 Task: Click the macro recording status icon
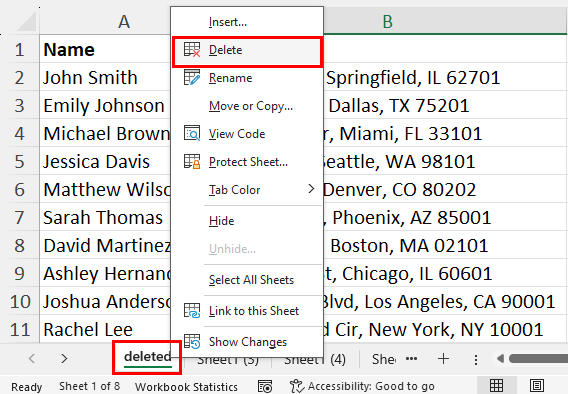(x=265, y=386)
